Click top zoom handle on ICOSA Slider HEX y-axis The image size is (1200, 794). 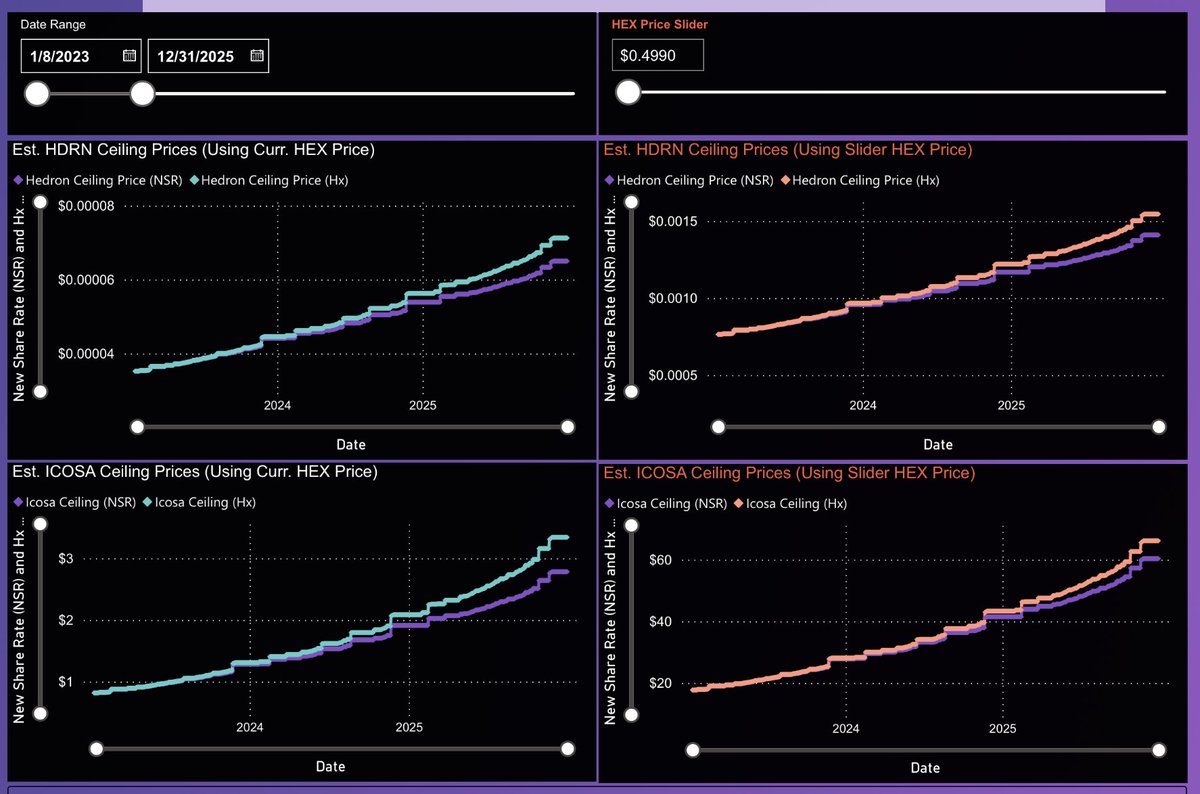(x=631, y=525)
